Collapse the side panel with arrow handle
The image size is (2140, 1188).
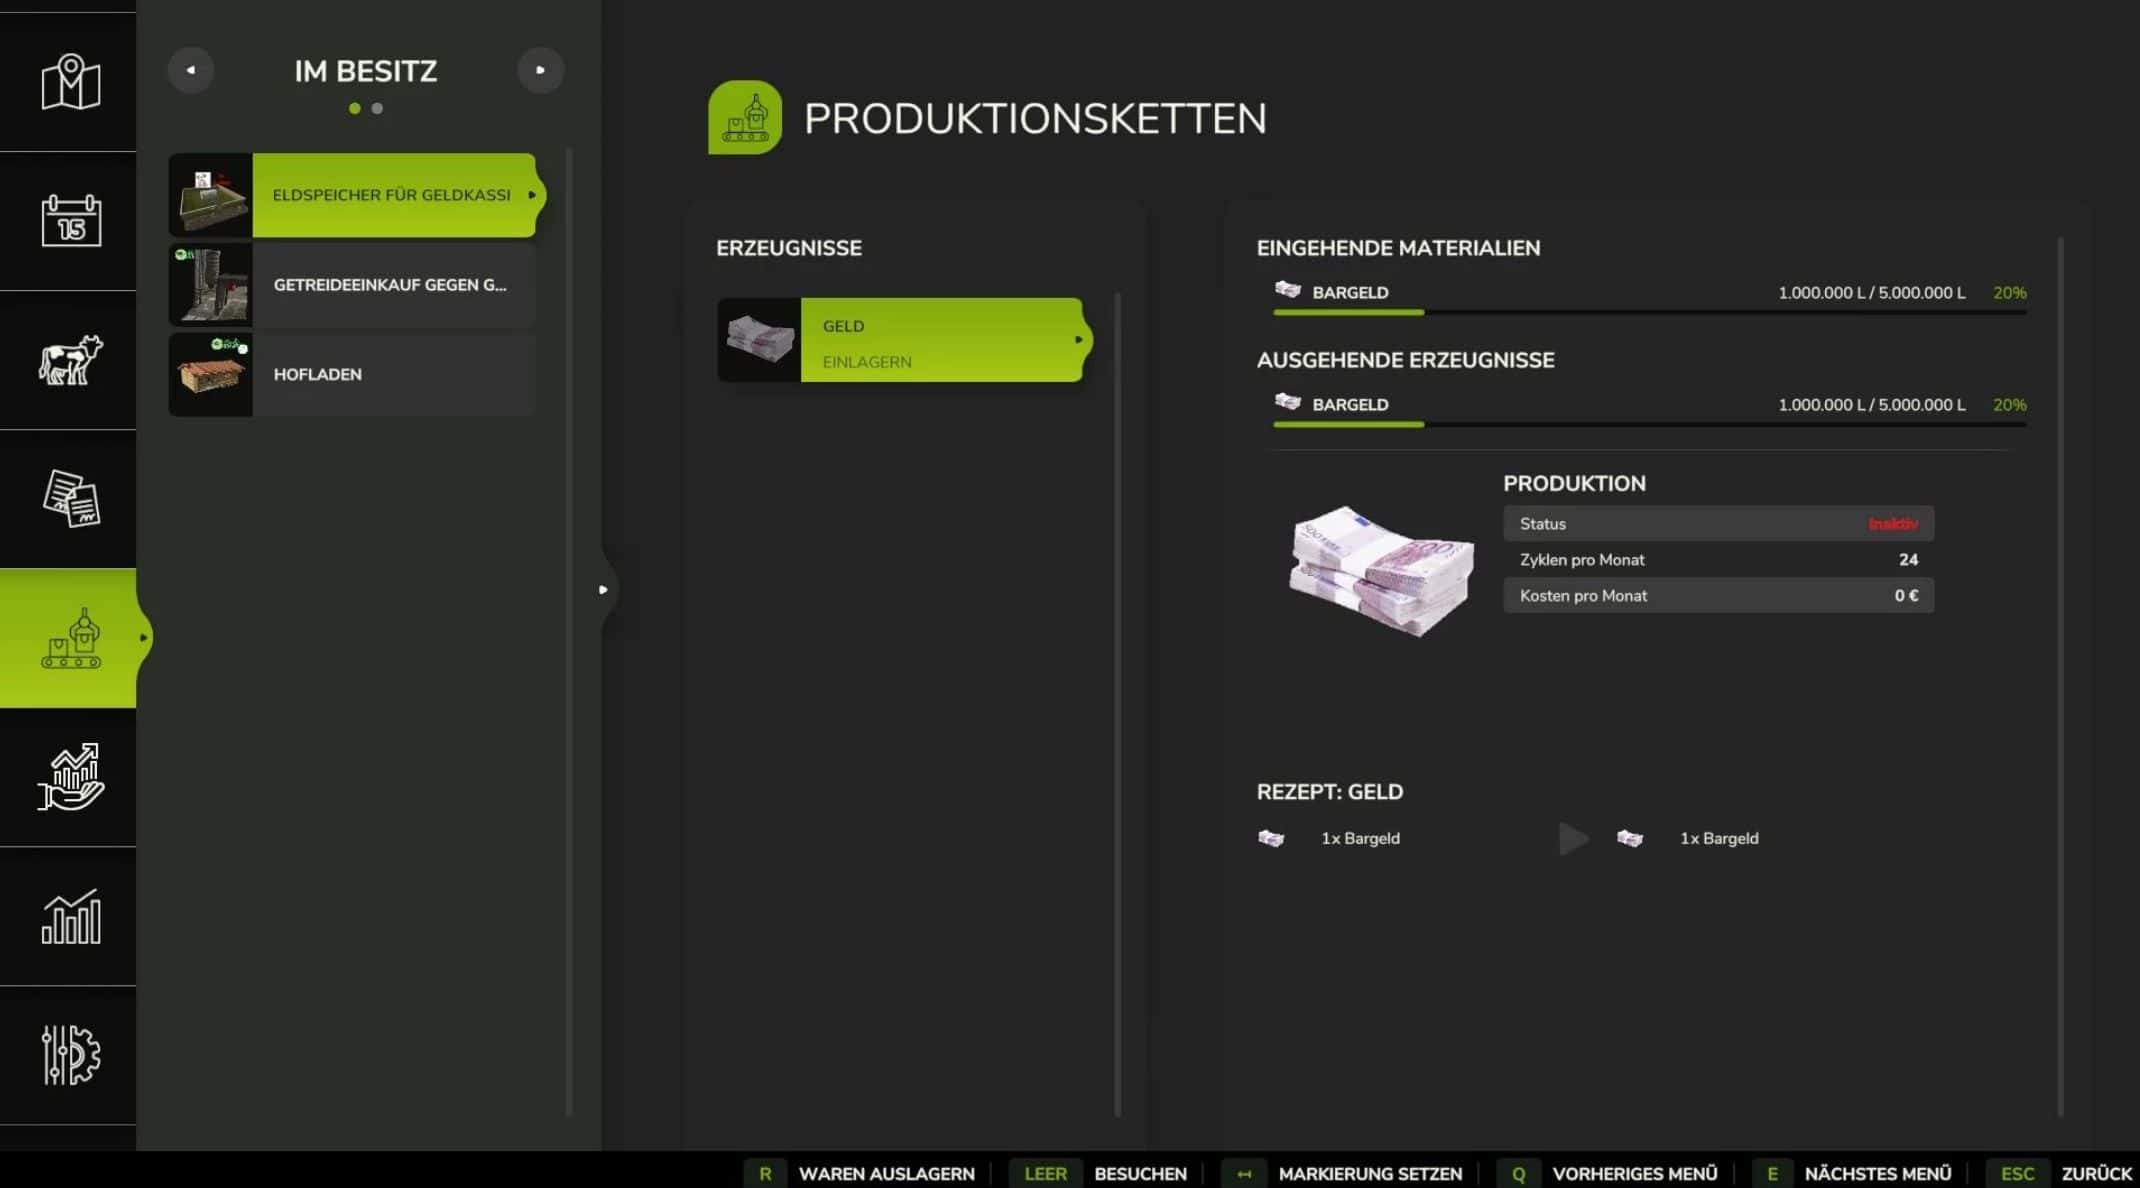pos(603,590)
